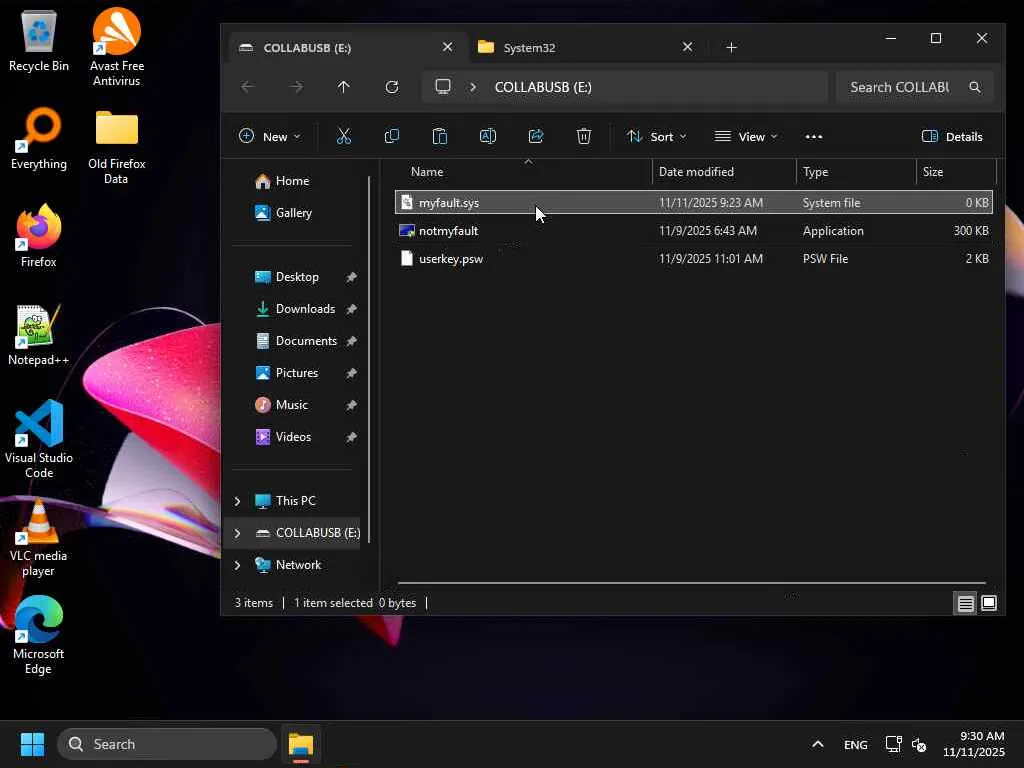Open Downloads in the navigation pane
The height and width of the screenshot is (768, 1024).
[304, 309]
